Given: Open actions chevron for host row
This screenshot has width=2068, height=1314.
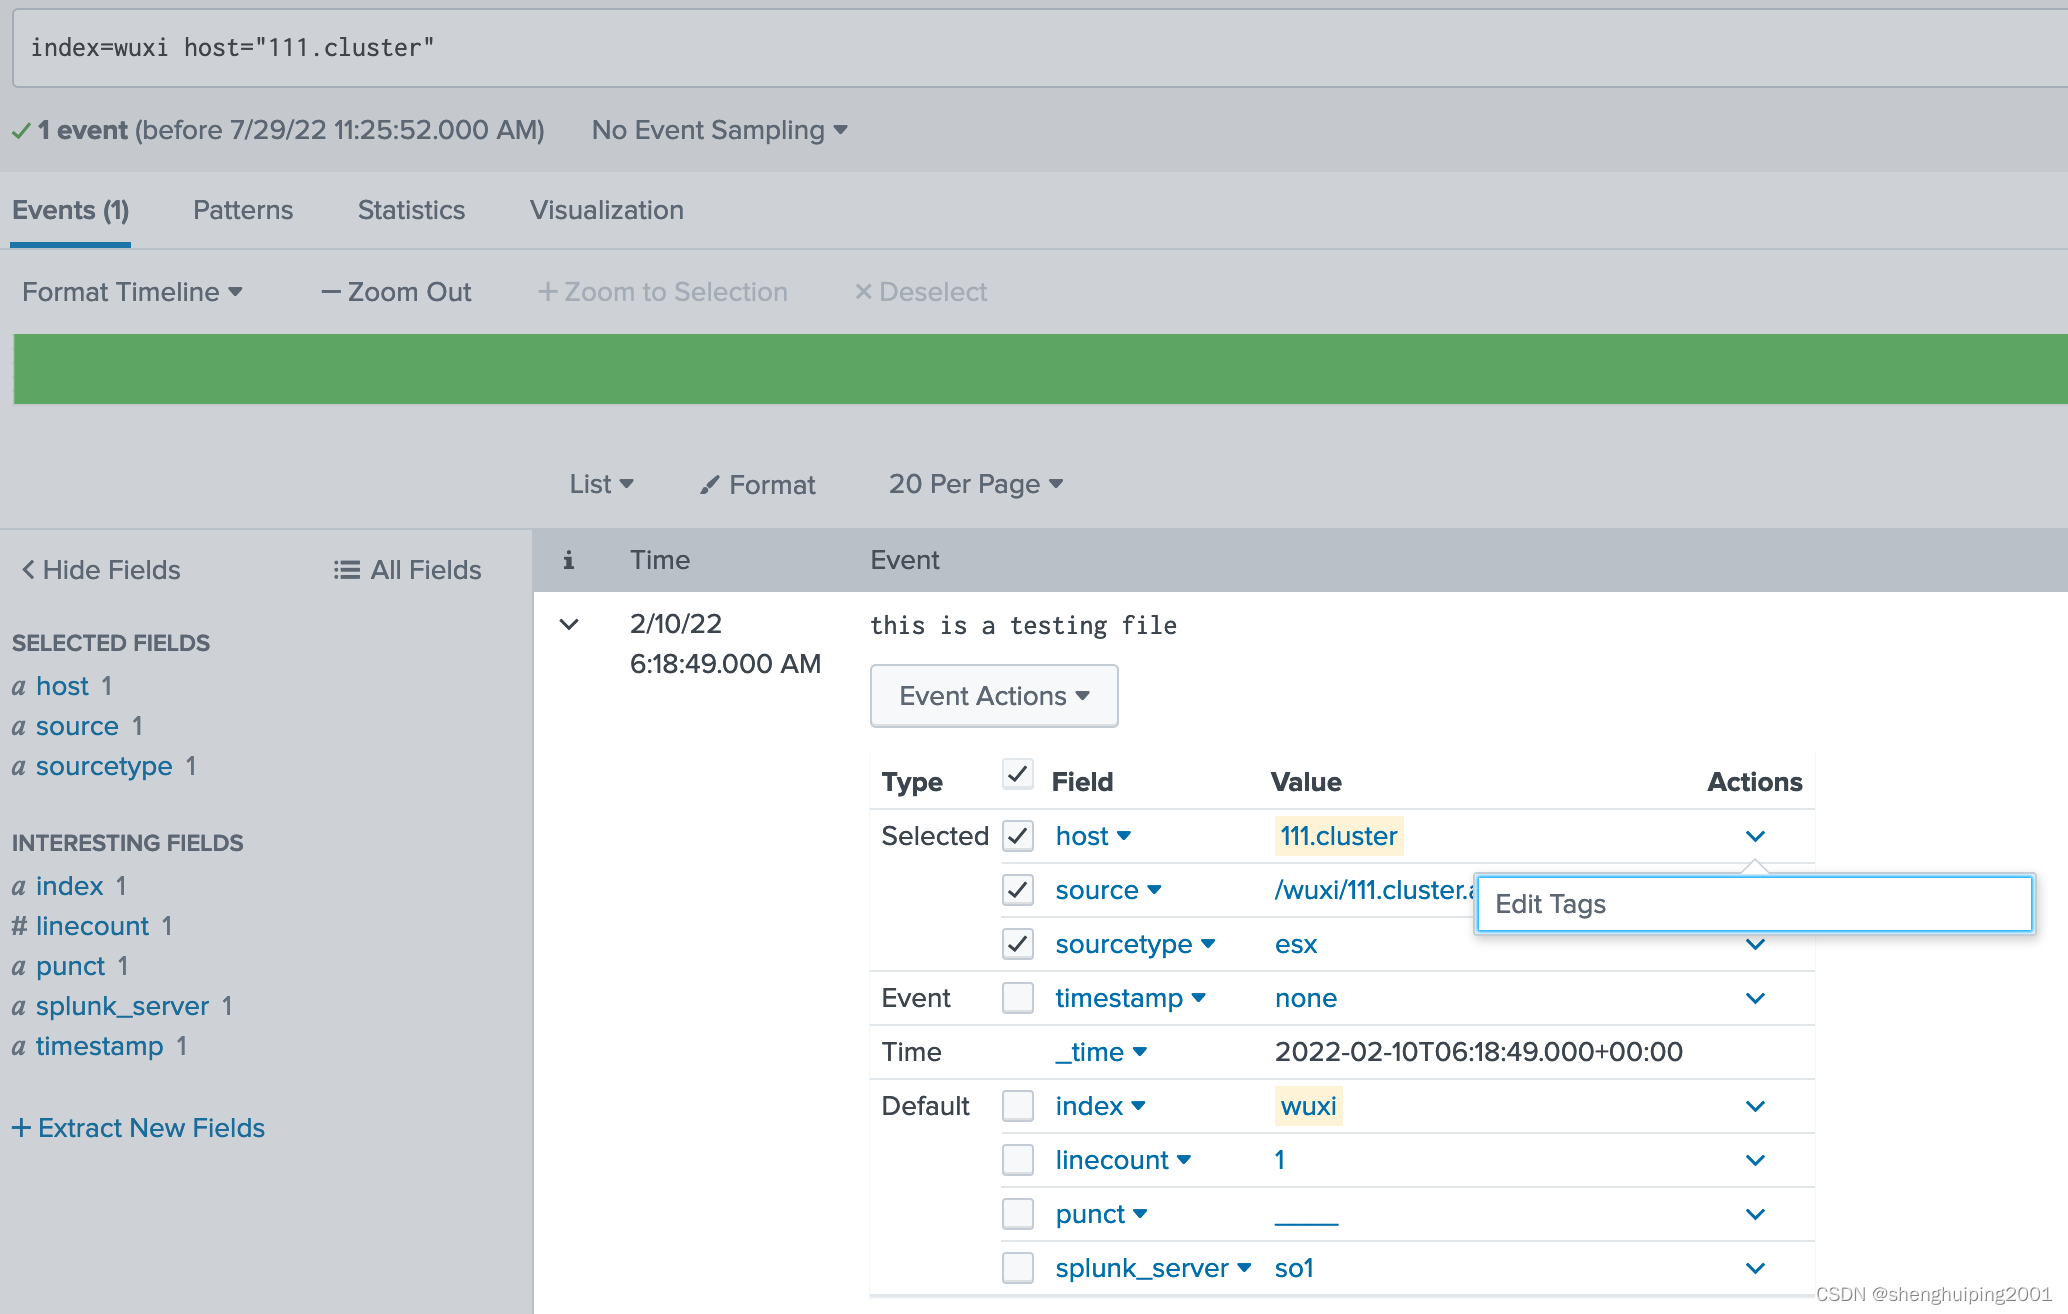Looking at the screenshot, I should pyautogui.click(x=1755, y=836).
